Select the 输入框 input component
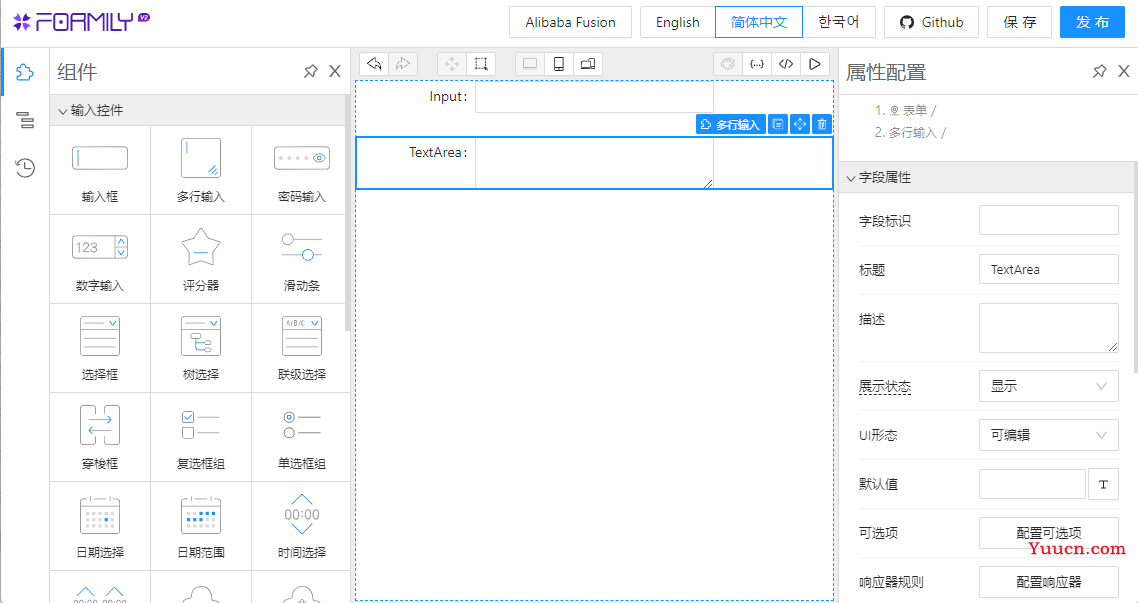 point(100,170)
